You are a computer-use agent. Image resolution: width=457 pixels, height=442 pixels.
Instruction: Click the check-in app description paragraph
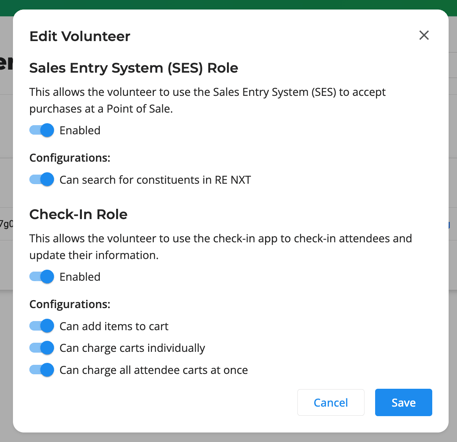point(221,247)
